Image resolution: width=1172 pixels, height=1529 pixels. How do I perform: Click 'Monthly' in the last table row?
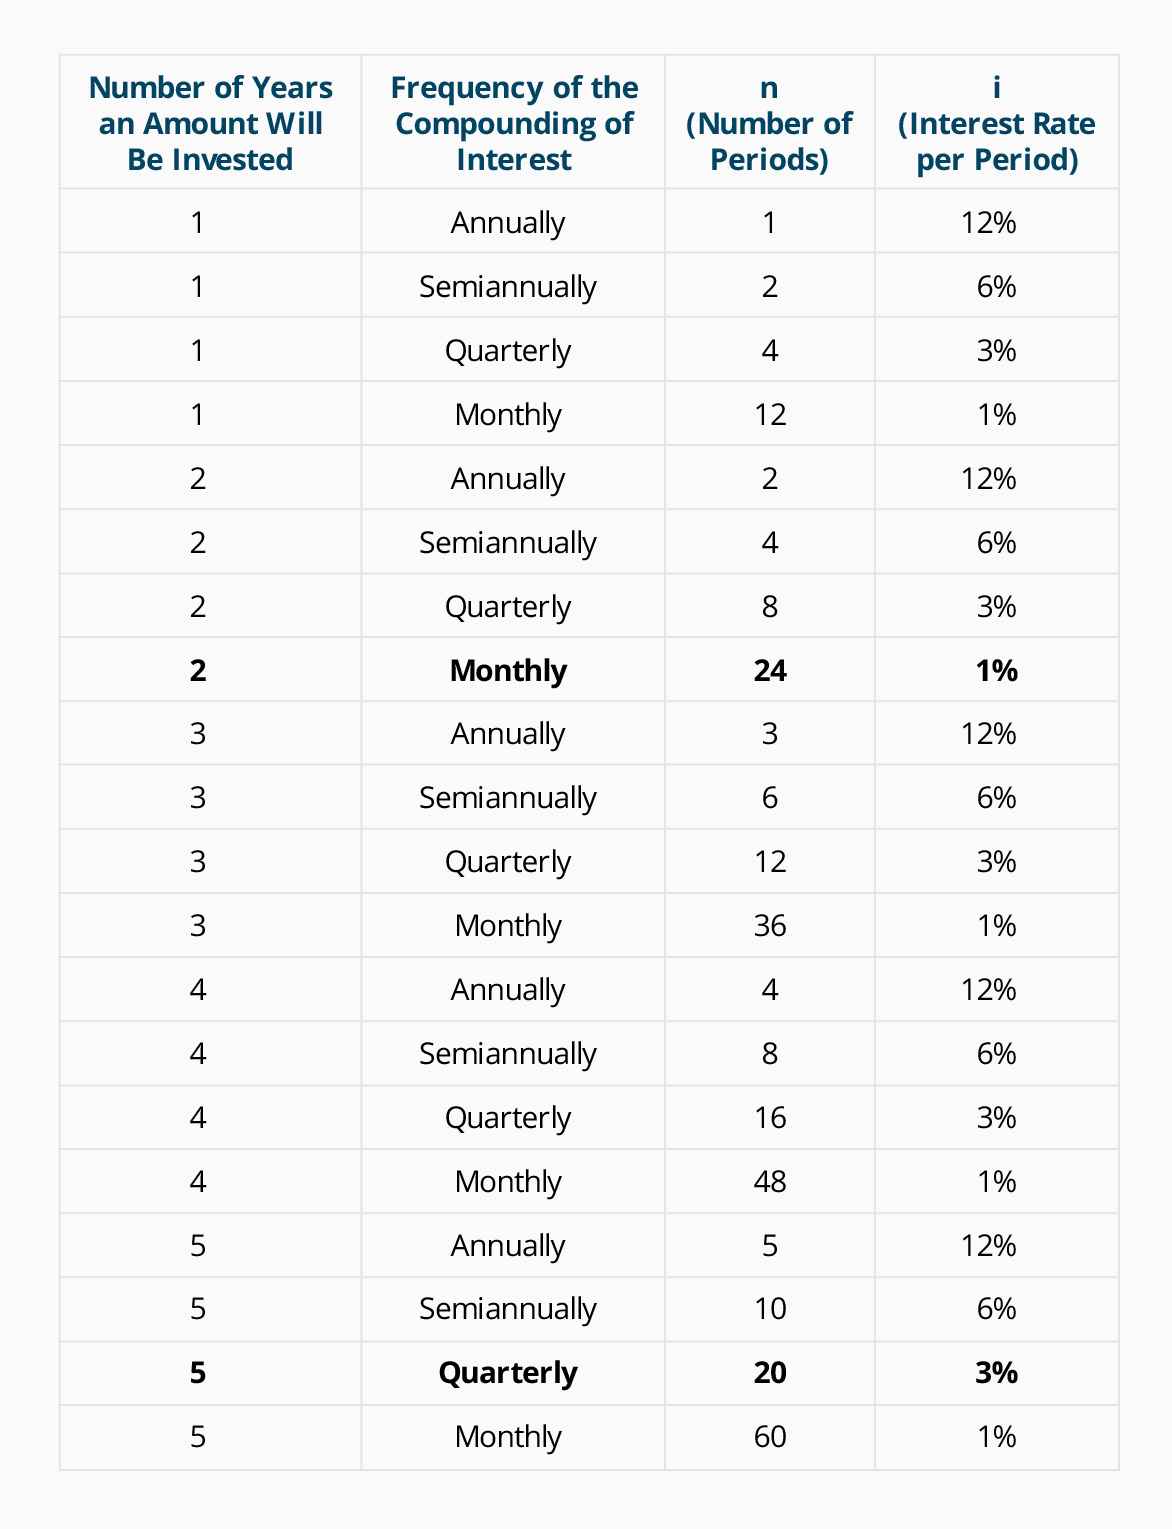[x=508, y=1437]
